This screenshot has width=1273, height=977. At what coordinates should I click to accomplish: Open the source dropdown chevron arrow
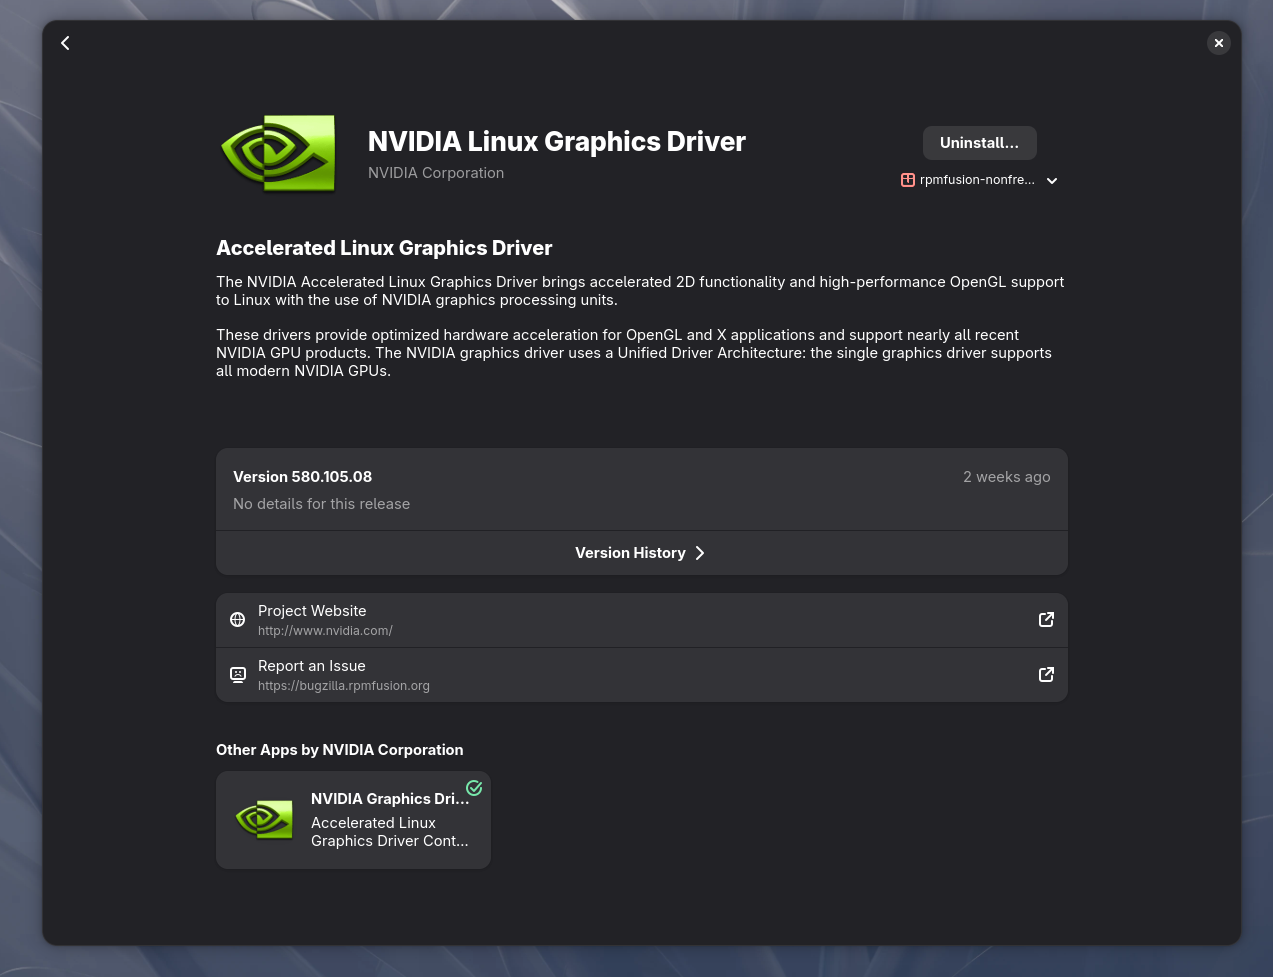pos(1052,181)
